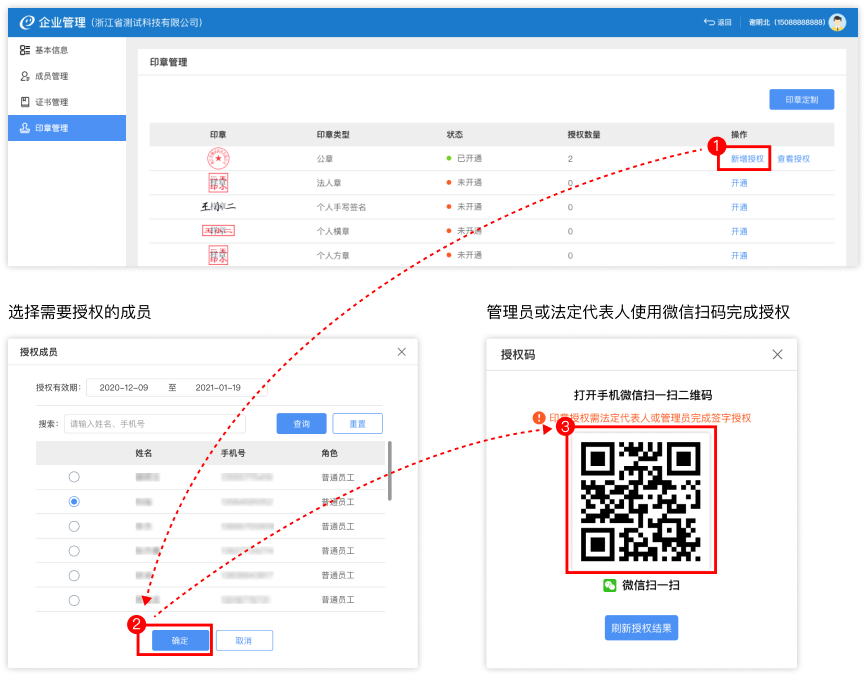866x676 pixels.
Task: Click the red round 公章 seal image
Action: point(218,159)
